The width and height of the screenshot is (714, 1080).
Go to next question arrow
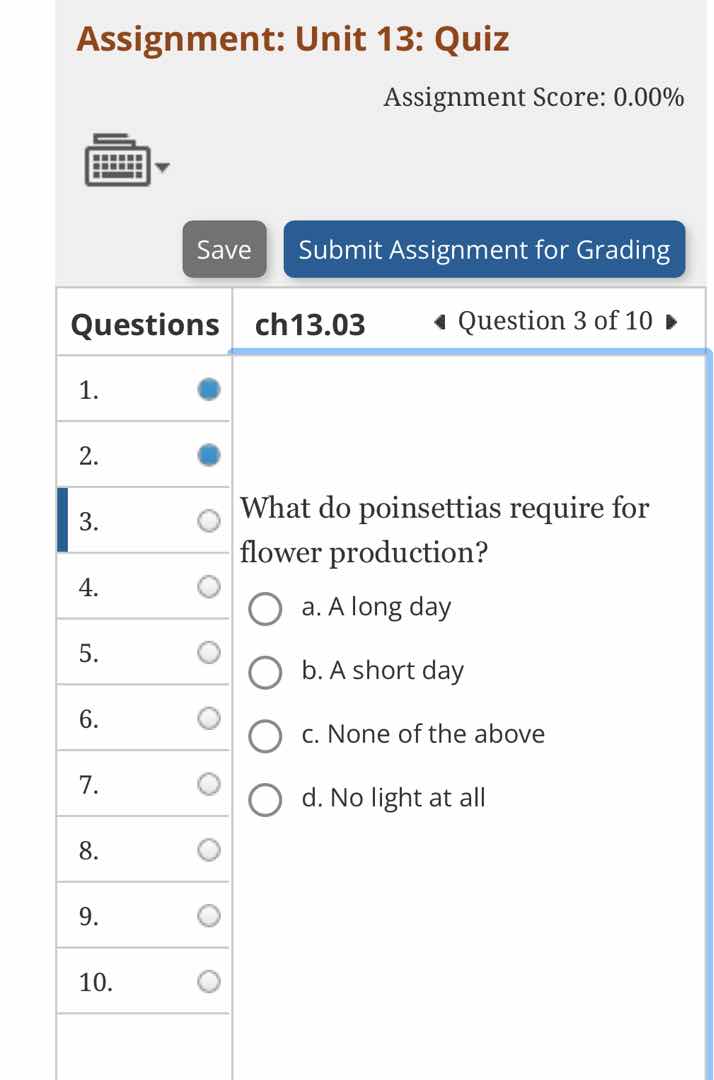[x=672, y=322]
